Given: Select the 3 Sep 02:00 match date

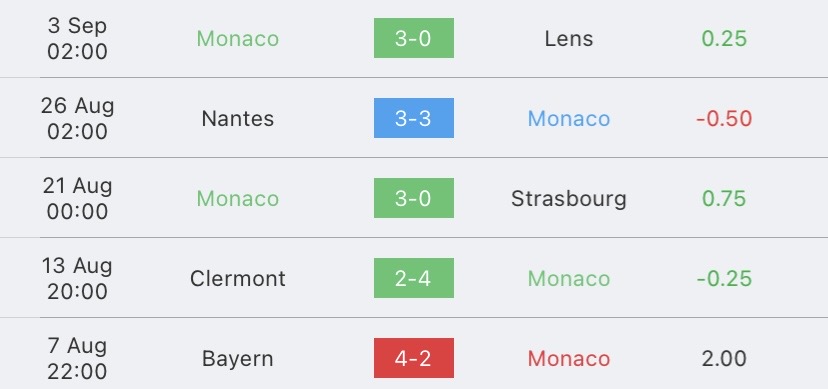Looking at the screenshot, I should [x=77, y=39].
